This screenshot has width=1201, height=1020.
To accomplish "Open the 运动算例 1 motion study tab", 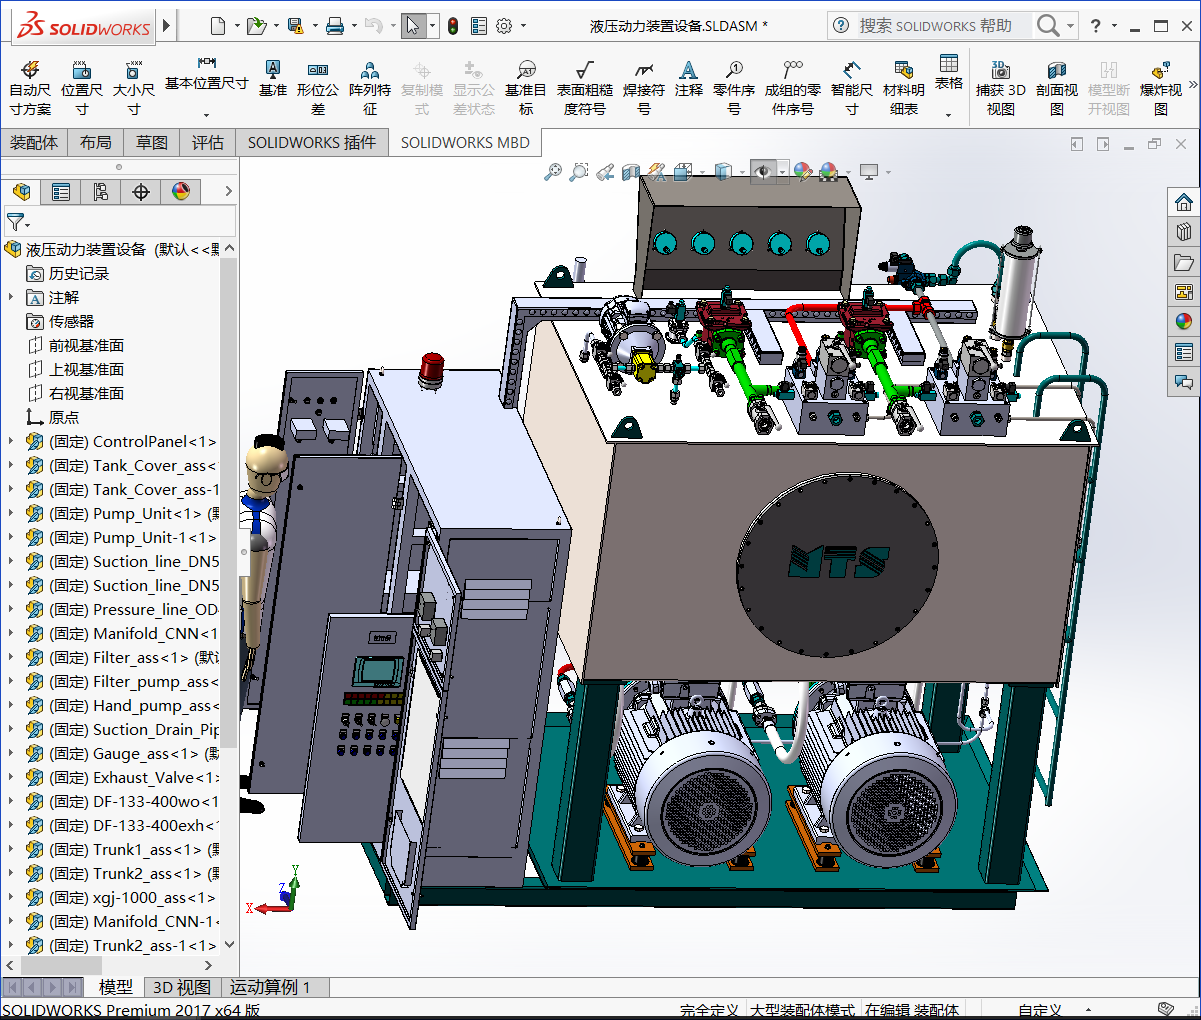I will pyautogui.click(x=270, y=987).
